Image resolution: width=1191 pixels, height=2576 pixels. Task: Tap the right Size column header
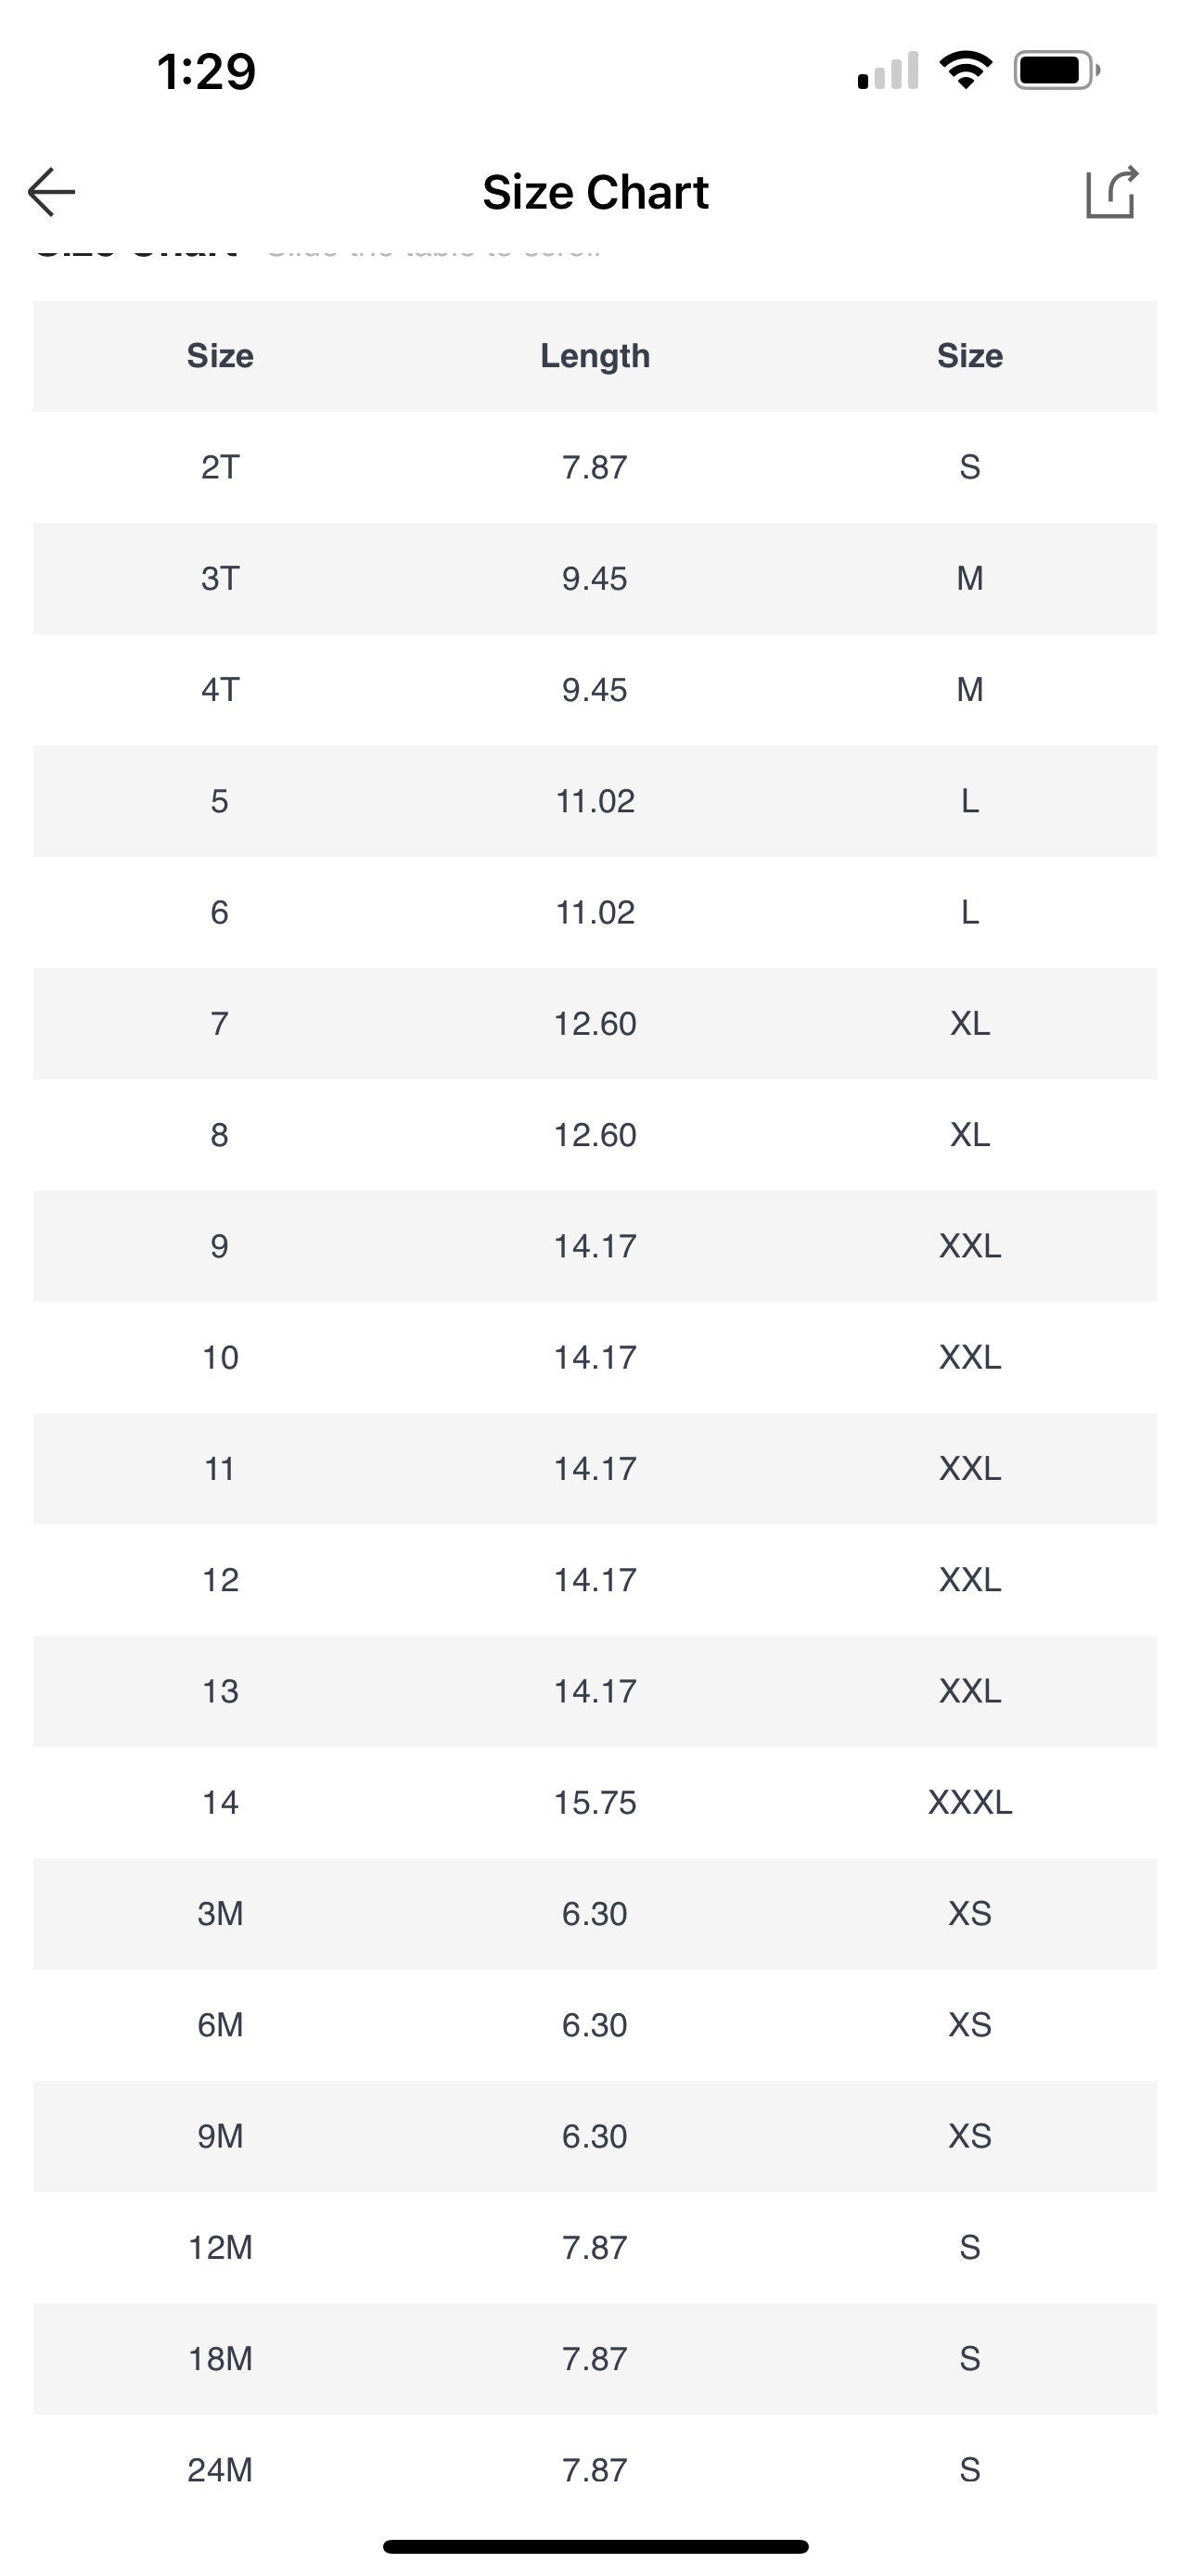point(970,356)
